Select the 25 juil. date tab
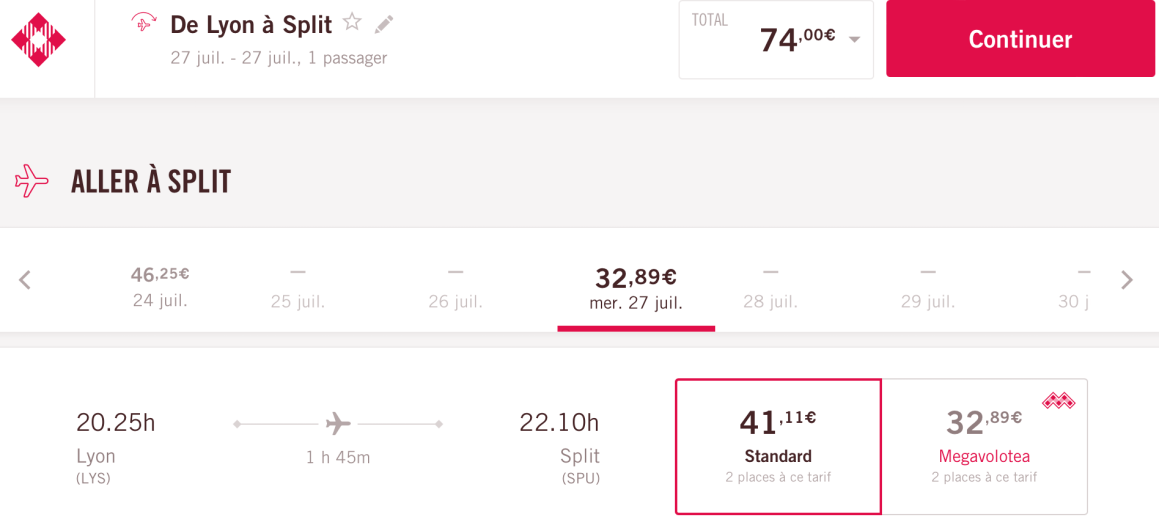This screenshot has height=528, width=1159. tap(298, 288)
